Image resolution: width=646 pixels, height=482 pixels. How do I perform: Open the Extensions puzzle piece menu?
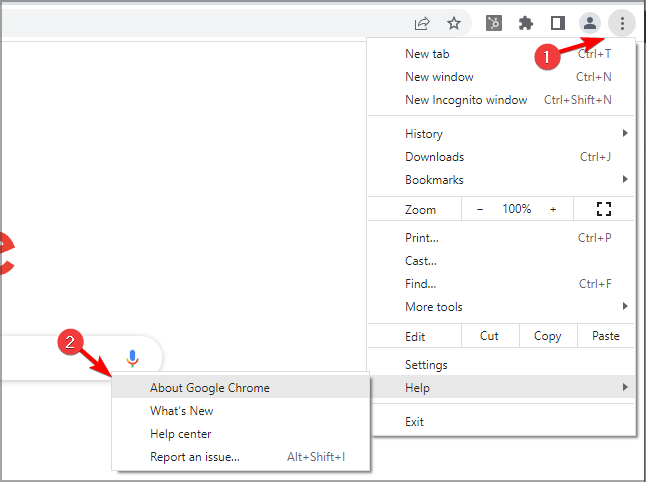tap(526, 23)
